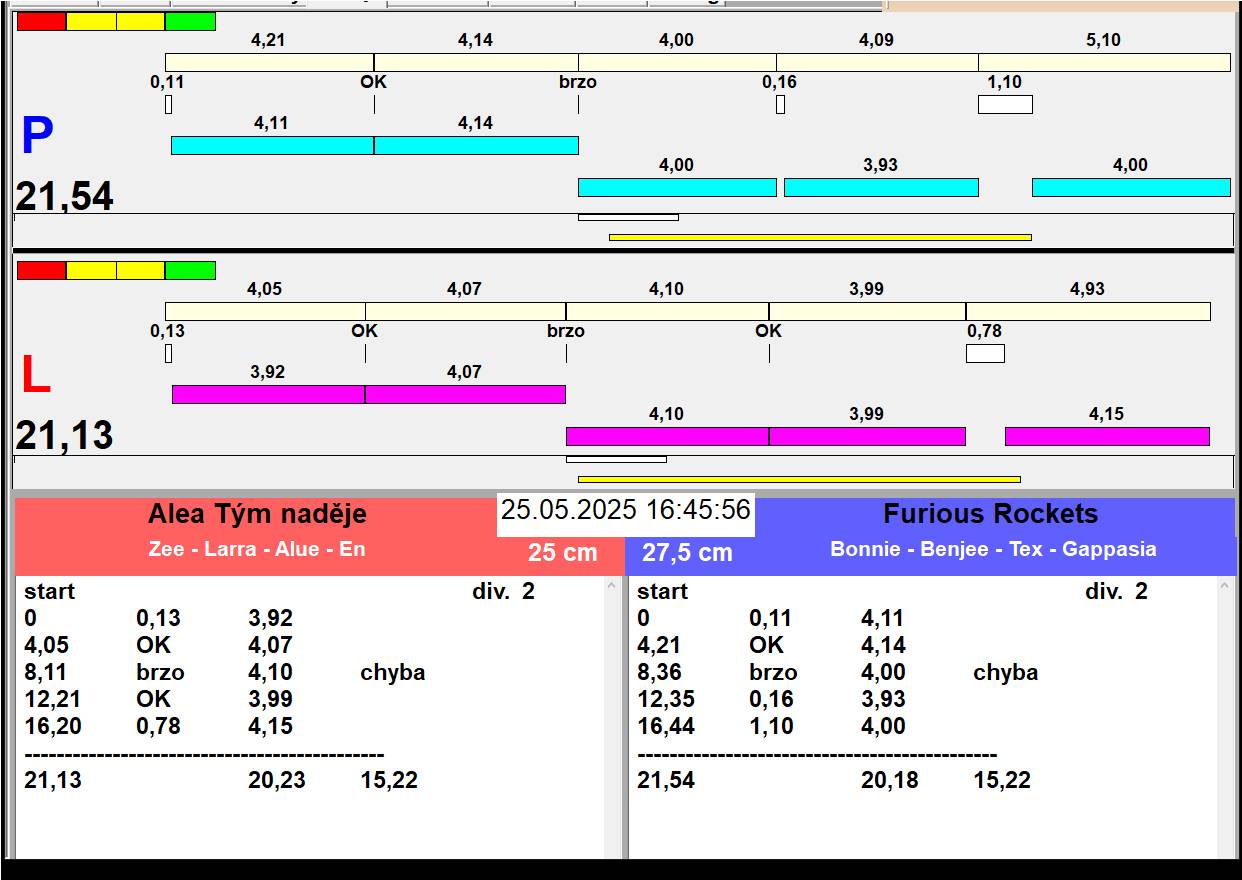
Task: Click the large 21,13 lane L total time
Action: click(x=64, y=436)
